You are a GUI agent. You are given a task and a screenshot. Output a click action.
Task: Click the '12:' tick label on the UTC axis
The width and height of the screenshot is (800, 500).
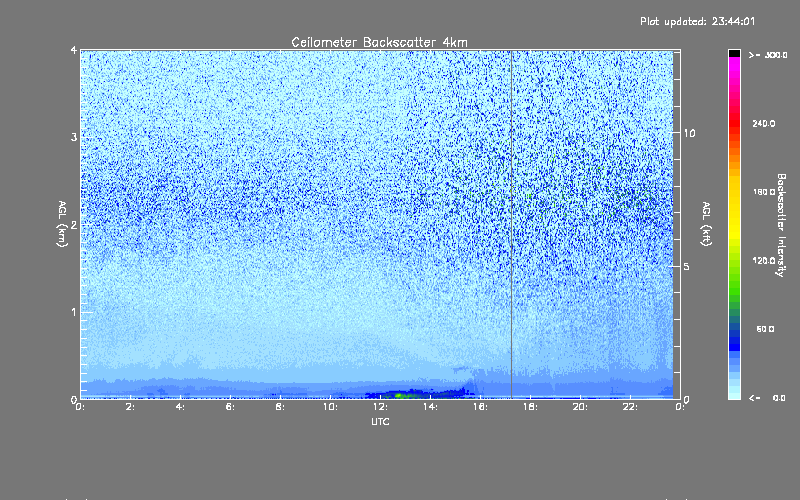pos(380,407)
